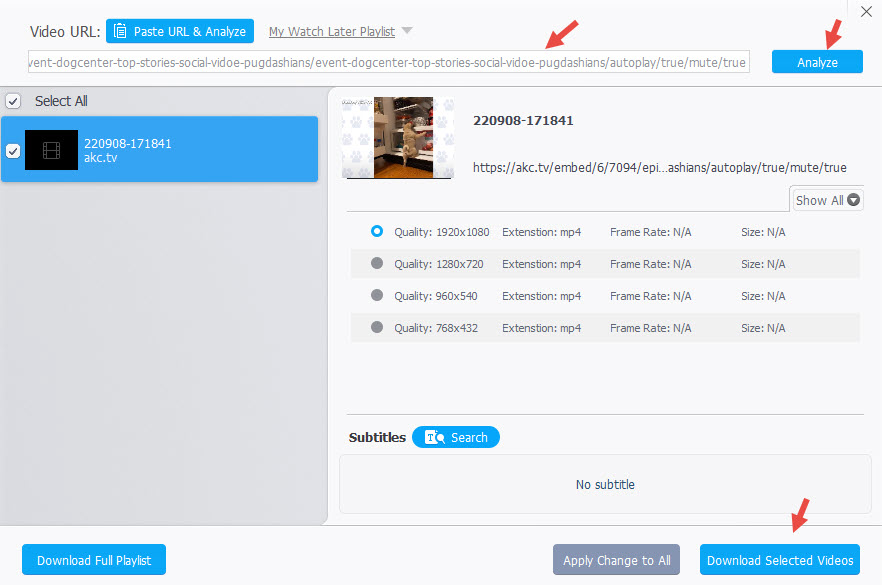Click Extension: mp4 in the 1280x720 row
Screen dimensions: 882x585
pos(541,264)
